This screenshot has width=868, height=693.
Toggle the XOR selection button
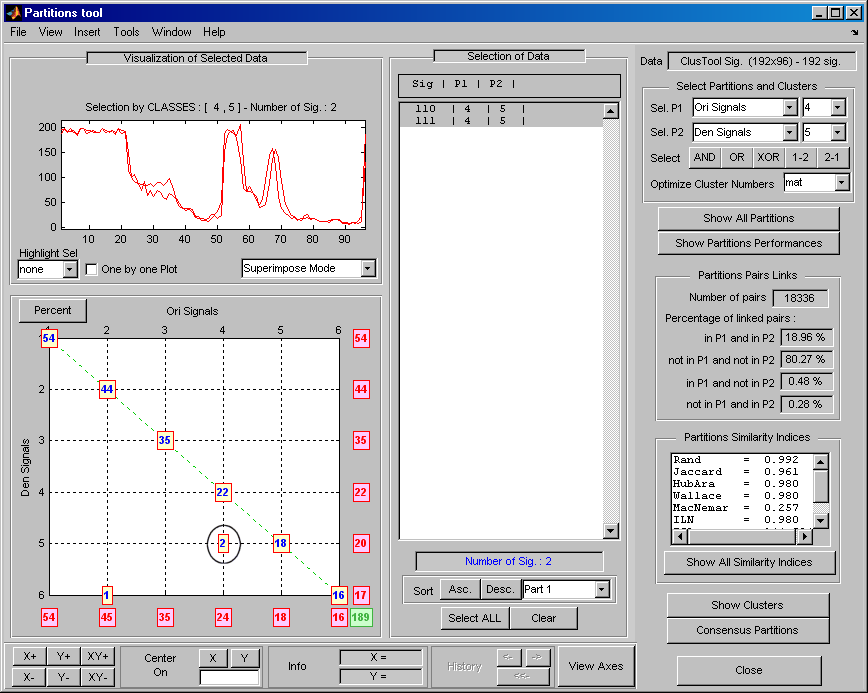(768, 158)
